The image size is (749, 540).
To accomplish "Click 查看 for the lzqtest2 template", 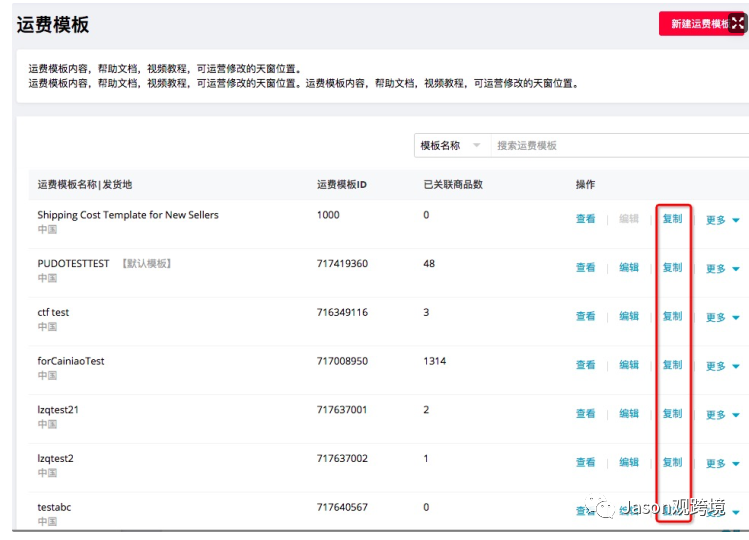I will click(x=585, y=463).
